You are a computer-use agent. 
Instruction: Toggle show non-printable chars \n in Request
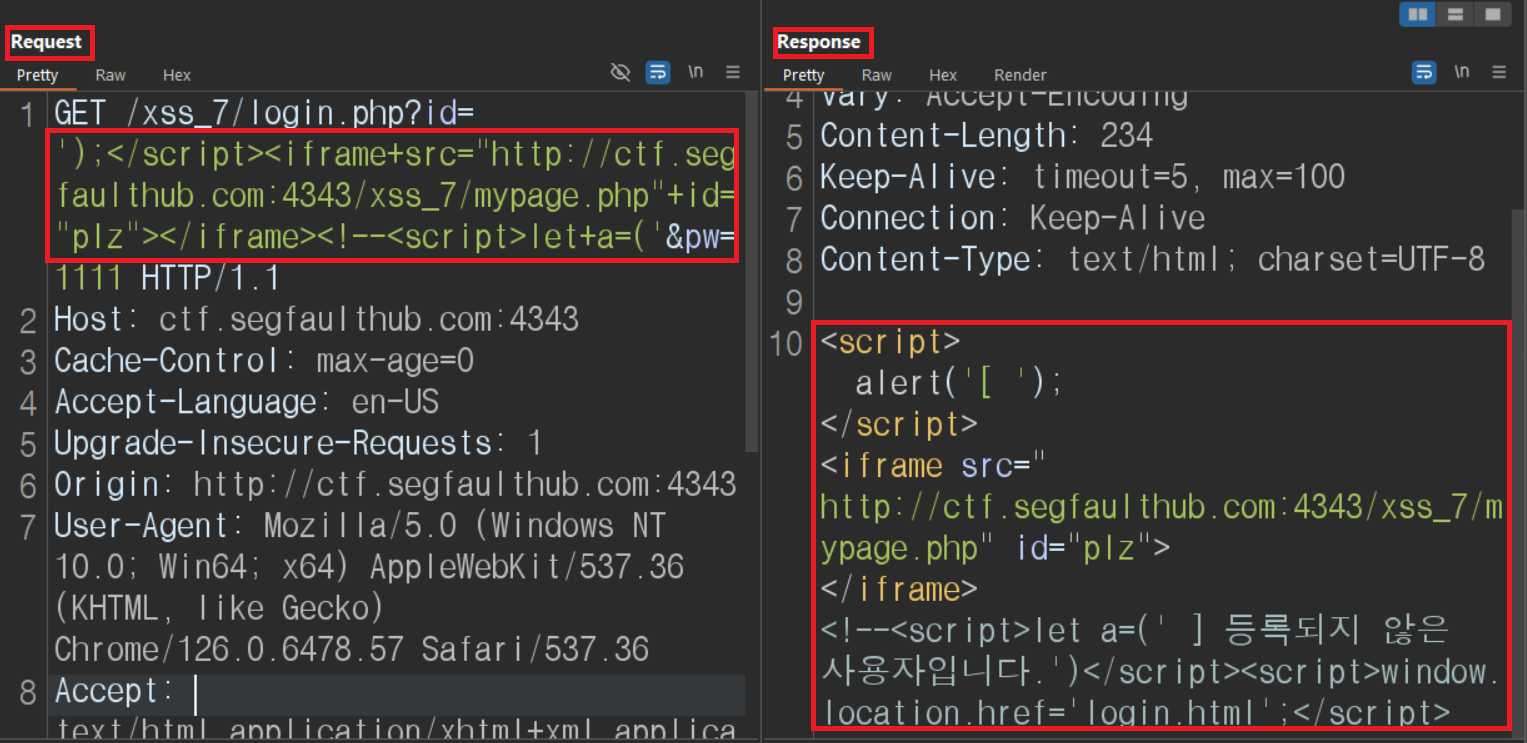click(695, 72)
